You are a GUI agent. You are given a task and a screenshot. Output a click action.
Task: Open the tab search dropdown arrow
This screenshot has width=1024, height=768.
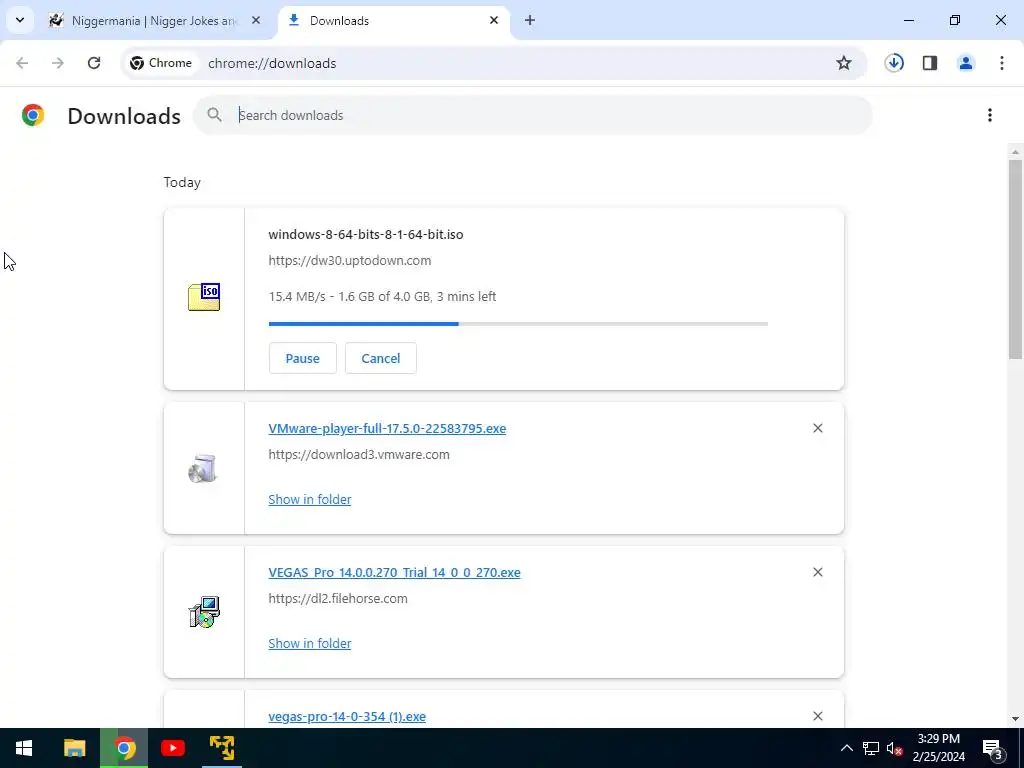tap(20, 20)
